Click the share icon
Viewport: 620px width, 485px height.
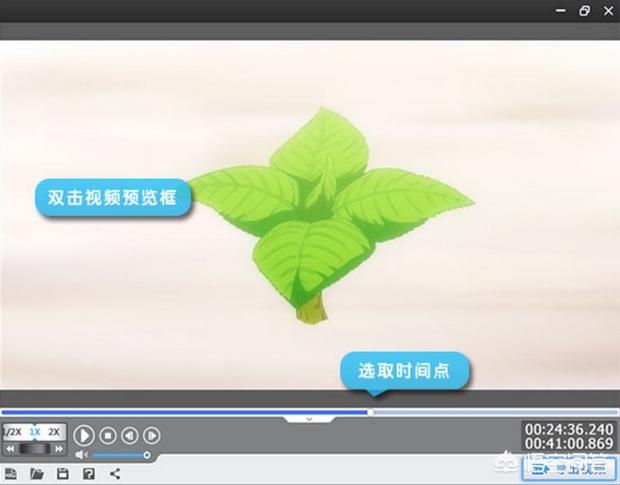click(x=114, y=472)
